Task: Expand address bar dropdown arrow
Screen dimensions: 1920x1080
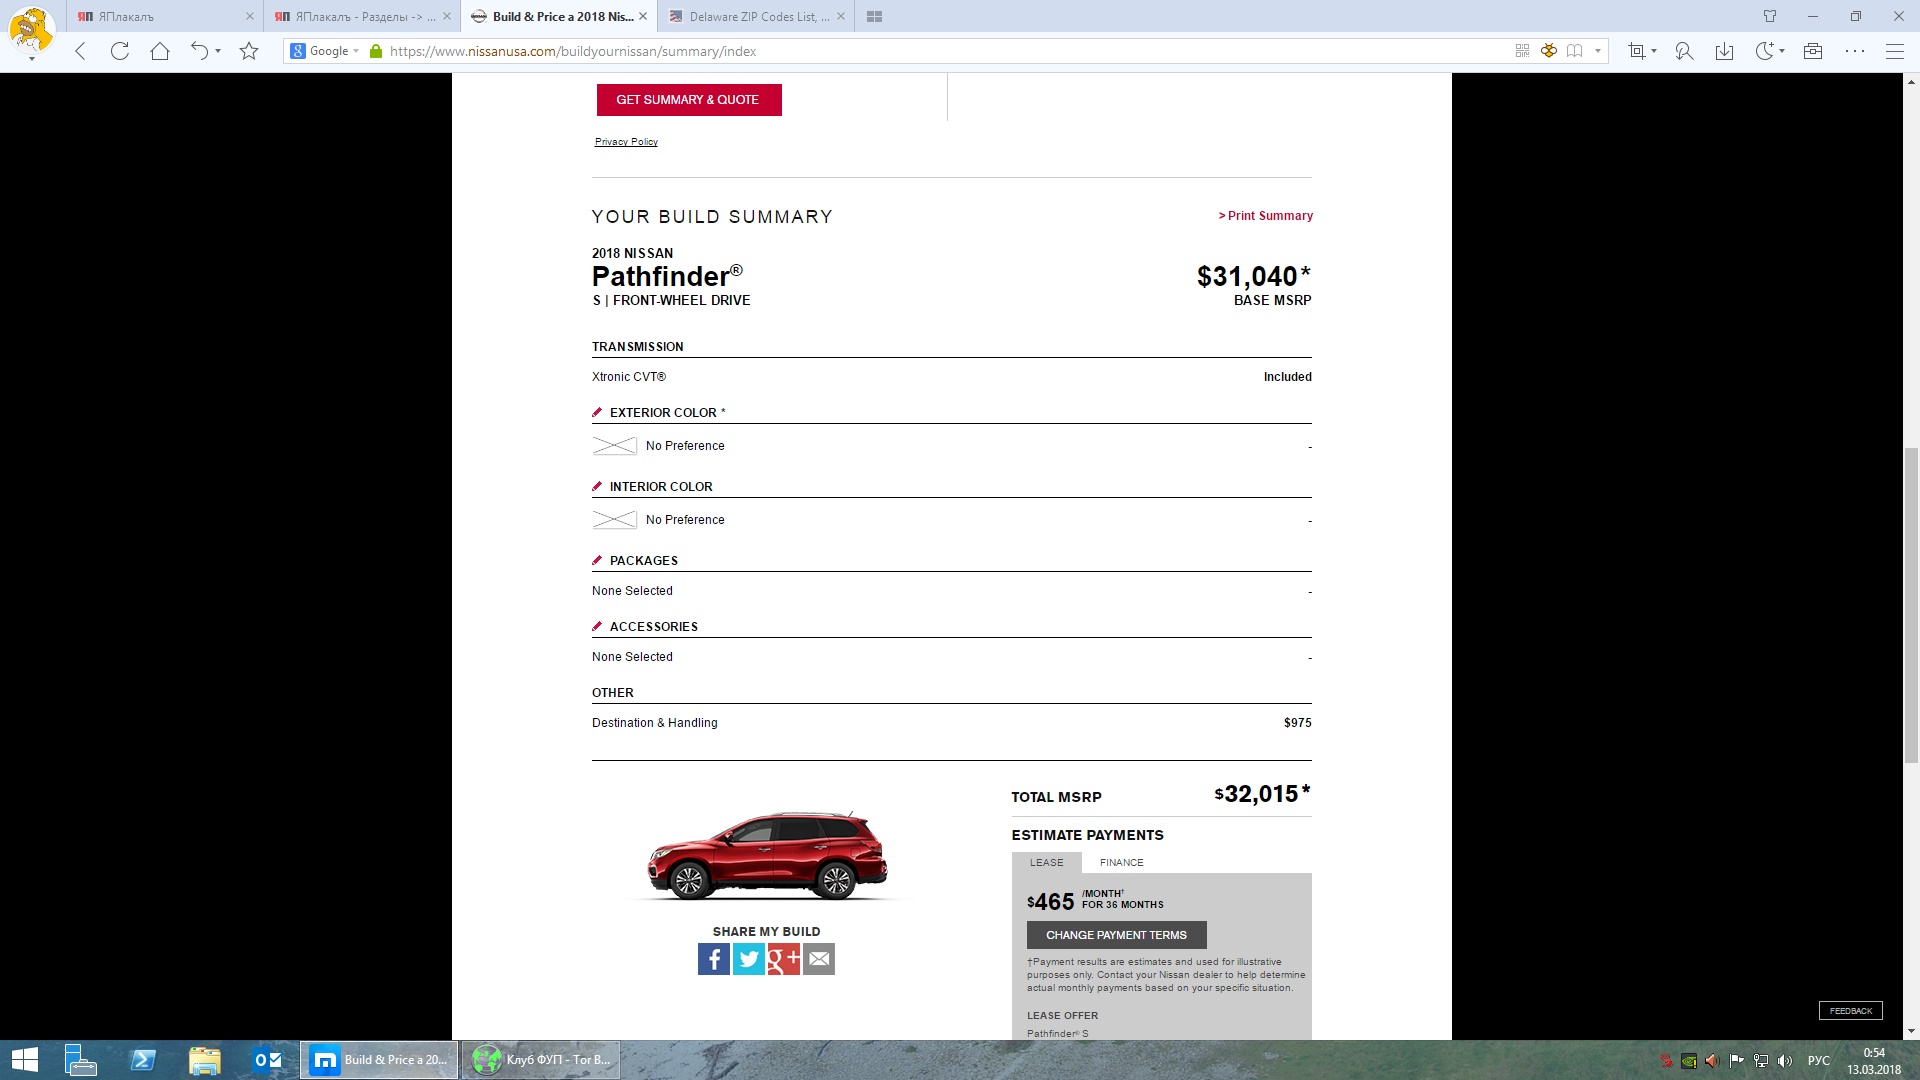Action: pos(1598,51)
